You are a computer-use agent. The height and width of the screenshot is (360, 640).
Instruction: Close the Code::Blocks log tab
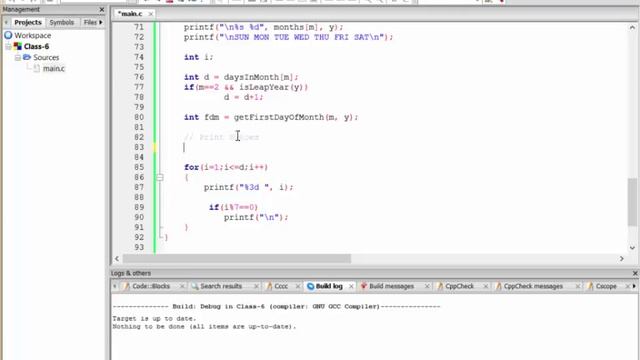[182, 287]
